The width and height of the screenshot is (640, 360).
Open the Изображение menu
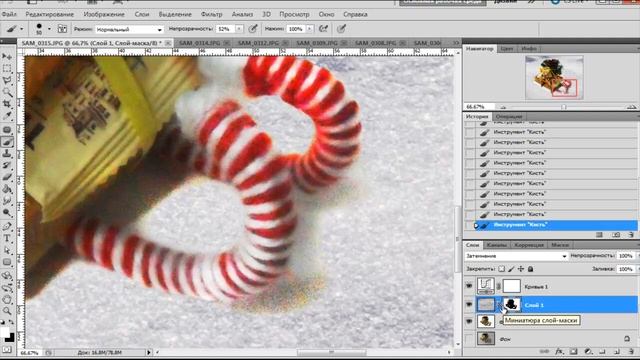pos(104,14)
